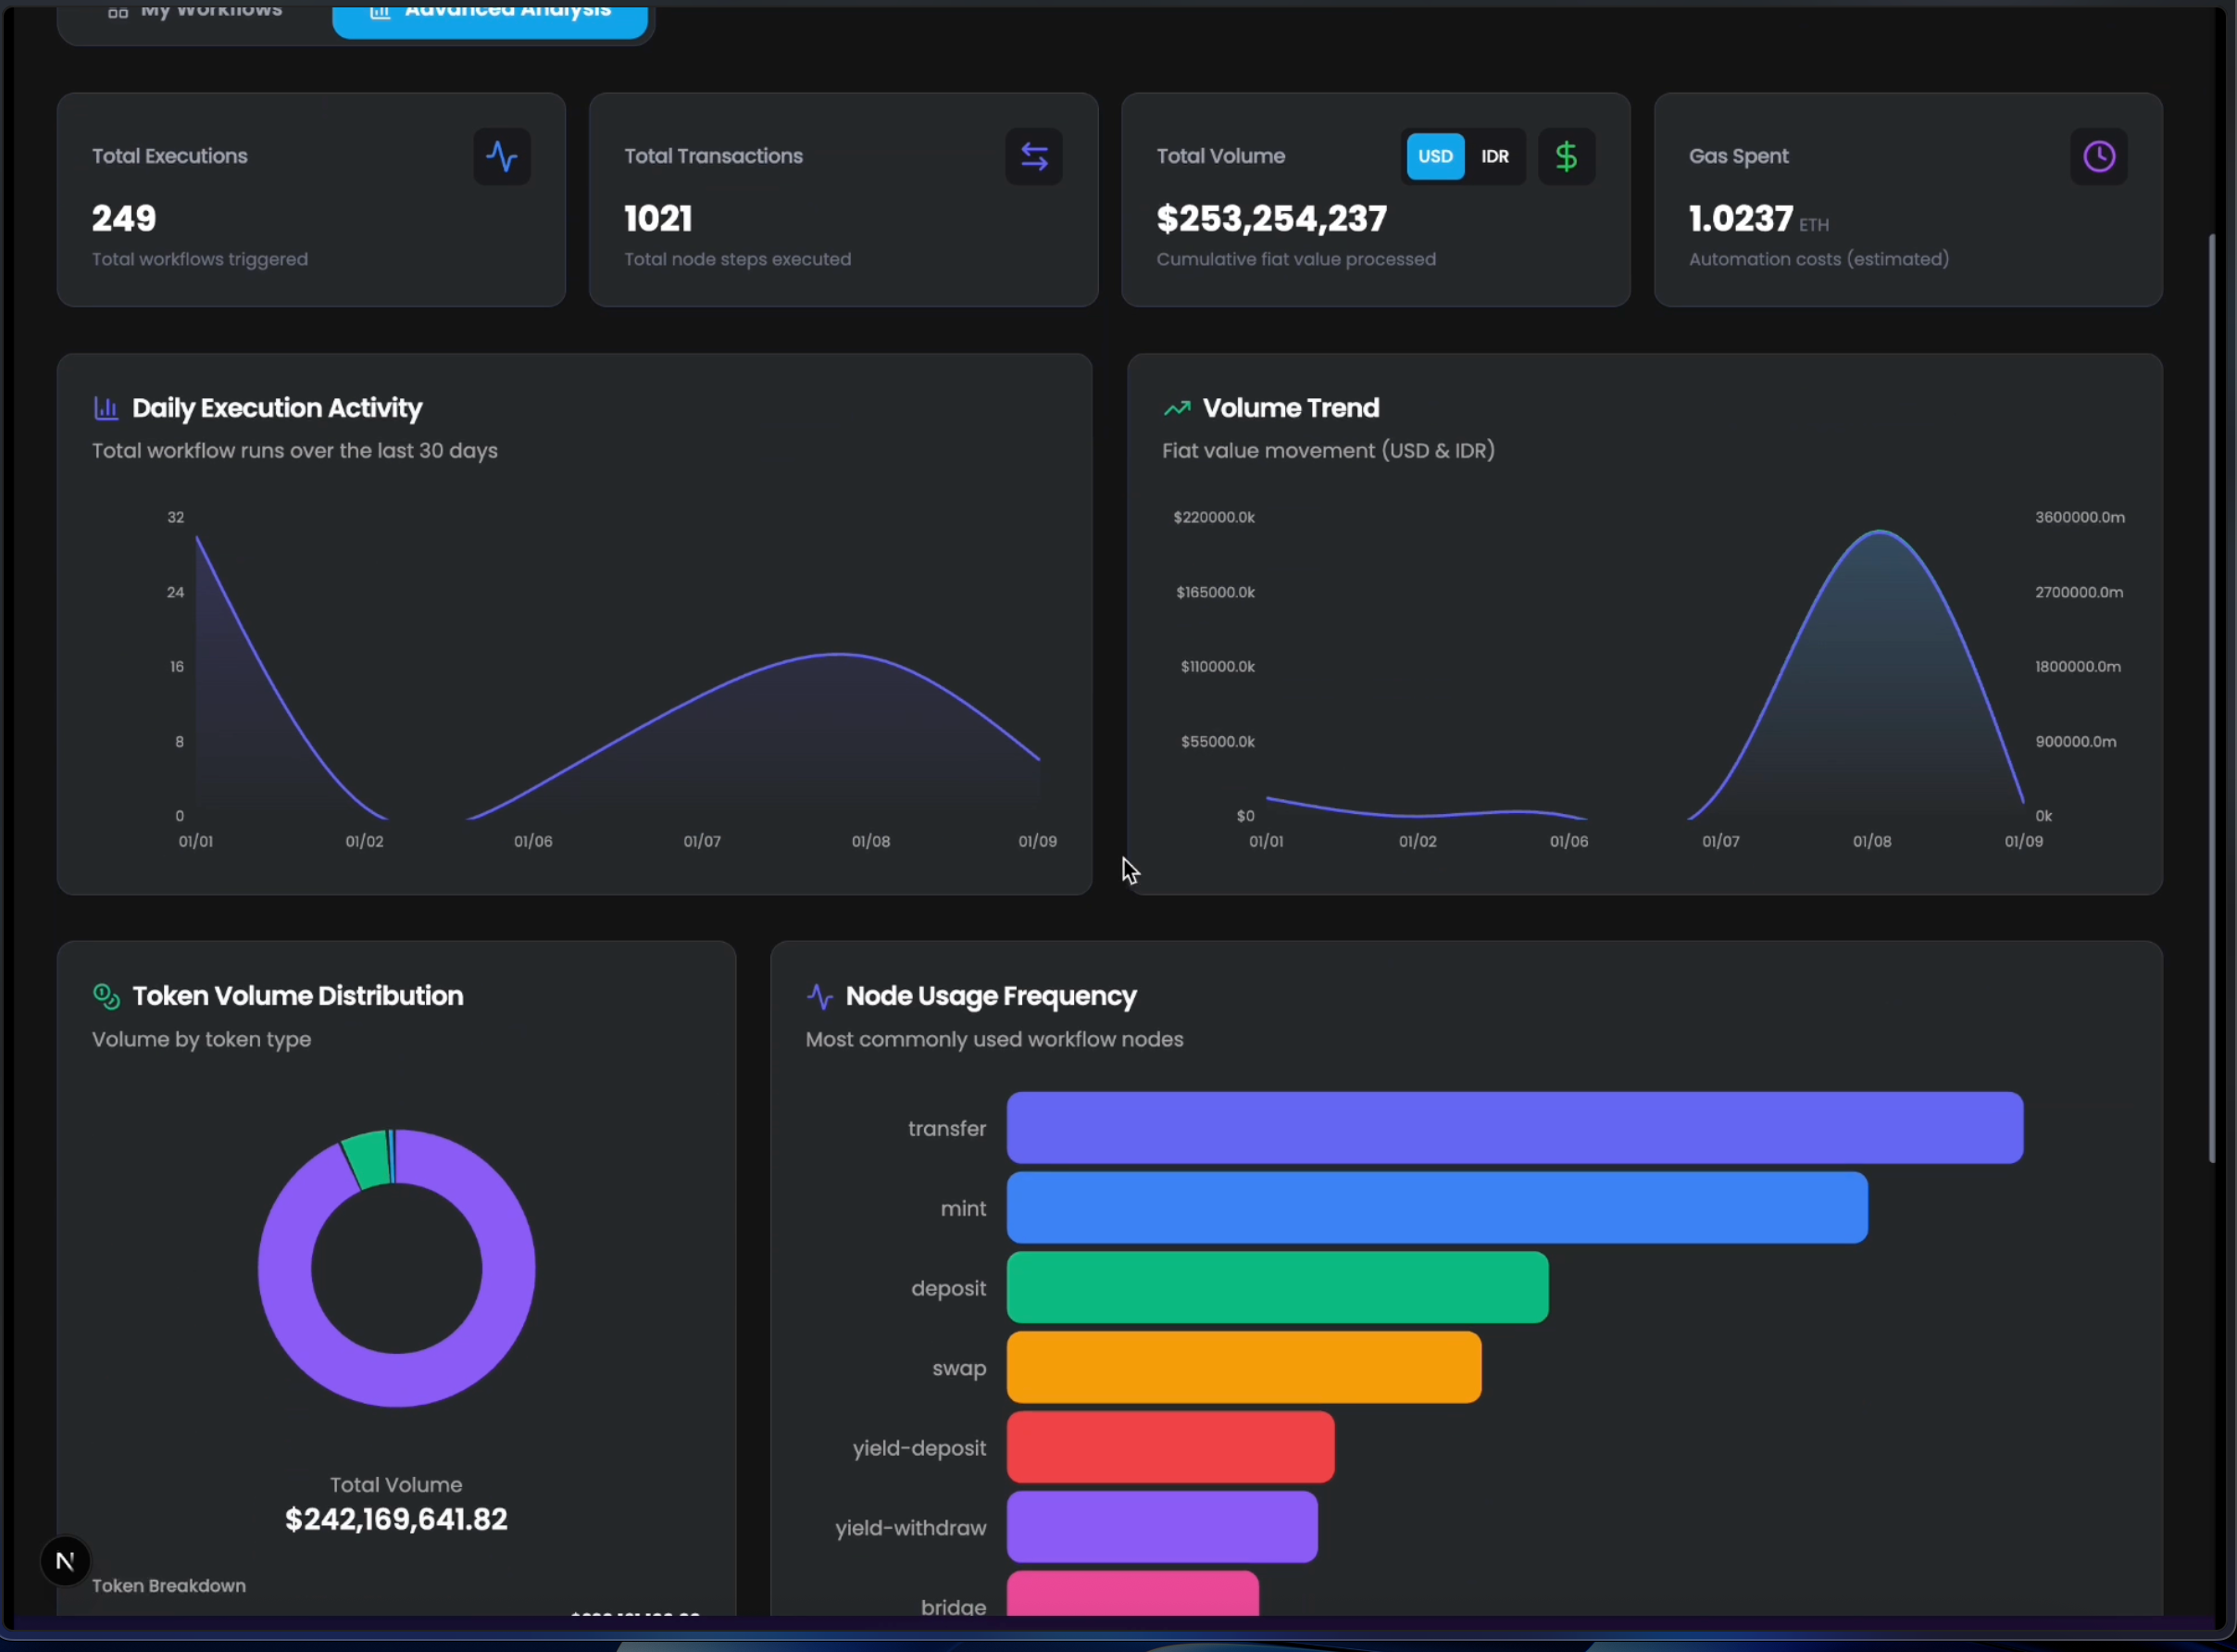
Task: Open the round N badge bottom left
Action: (x=65, y=1561)
